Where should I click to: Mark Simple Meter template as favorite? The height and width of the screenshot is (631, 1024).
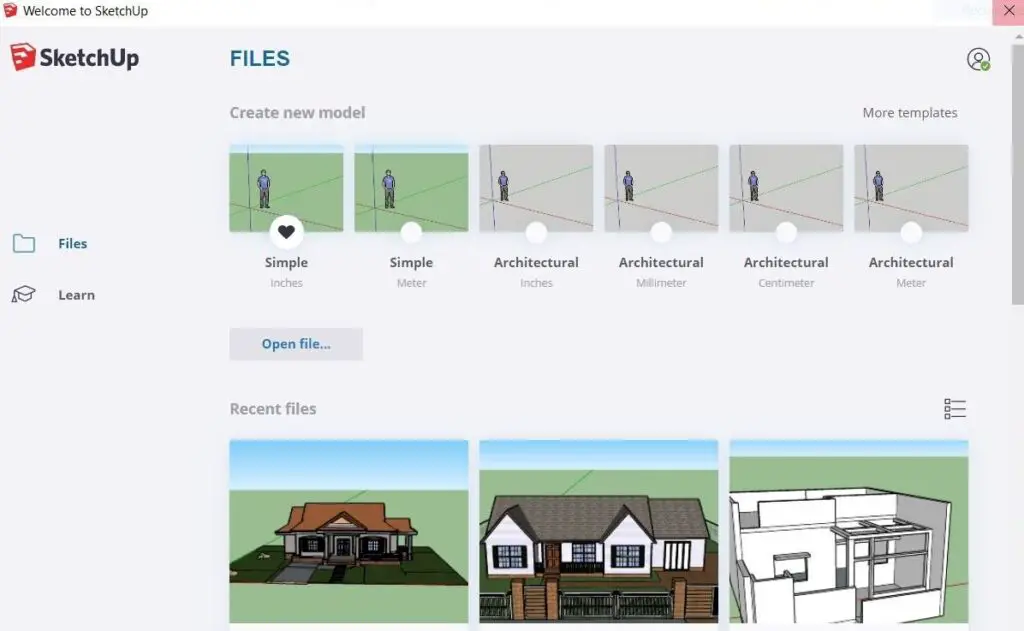(x=411, y=232)
